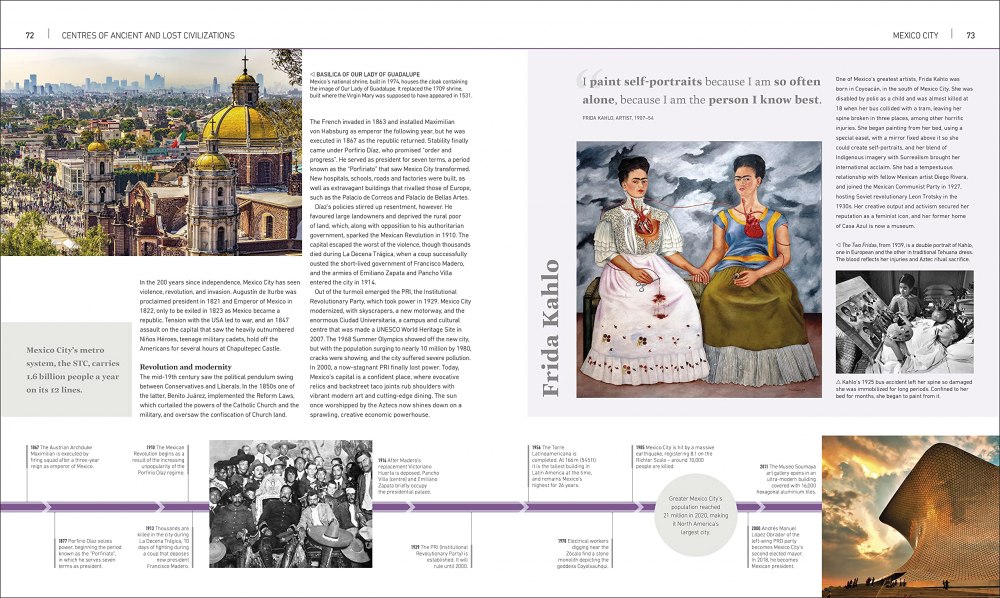Click the paragraph starting "The French invaded in 1863"
Image resolution: width=1000 pixels, height=598 pixels.
pyautogui.click(x=390, y=159)
